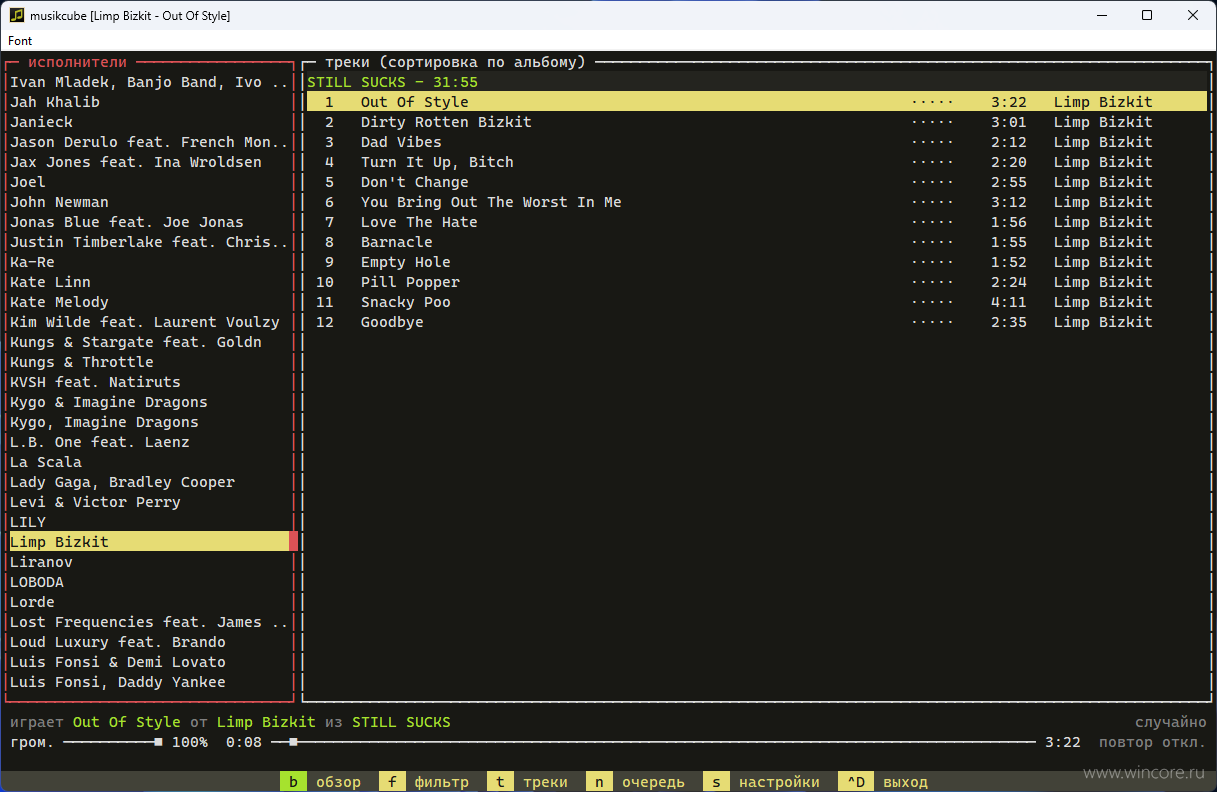
Task: Click the исполнители panel title
Action: click(x=78, y=62)
